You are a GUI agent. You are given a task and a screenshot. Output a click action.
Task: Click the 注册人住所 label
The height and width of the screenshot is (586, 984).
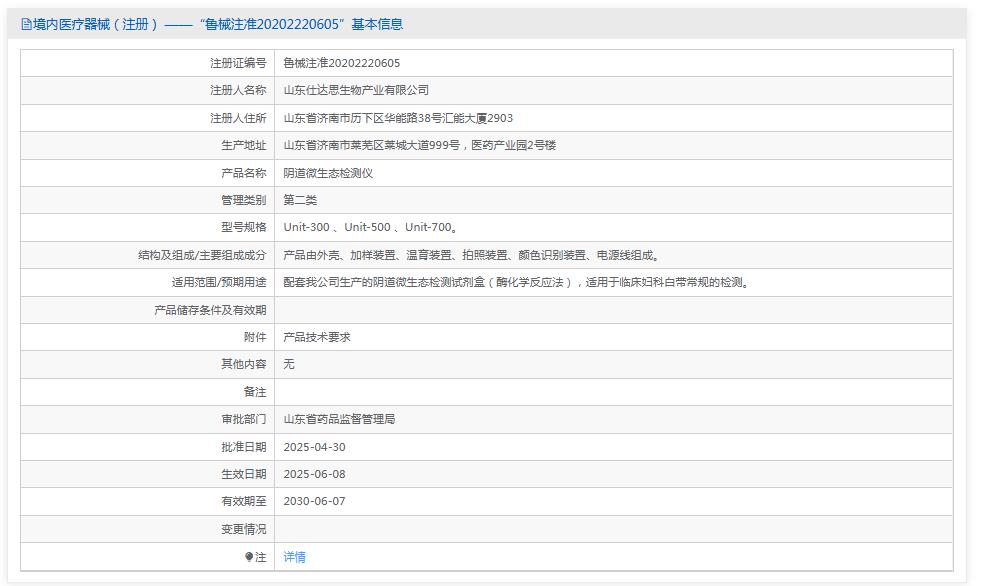[238, 118]
